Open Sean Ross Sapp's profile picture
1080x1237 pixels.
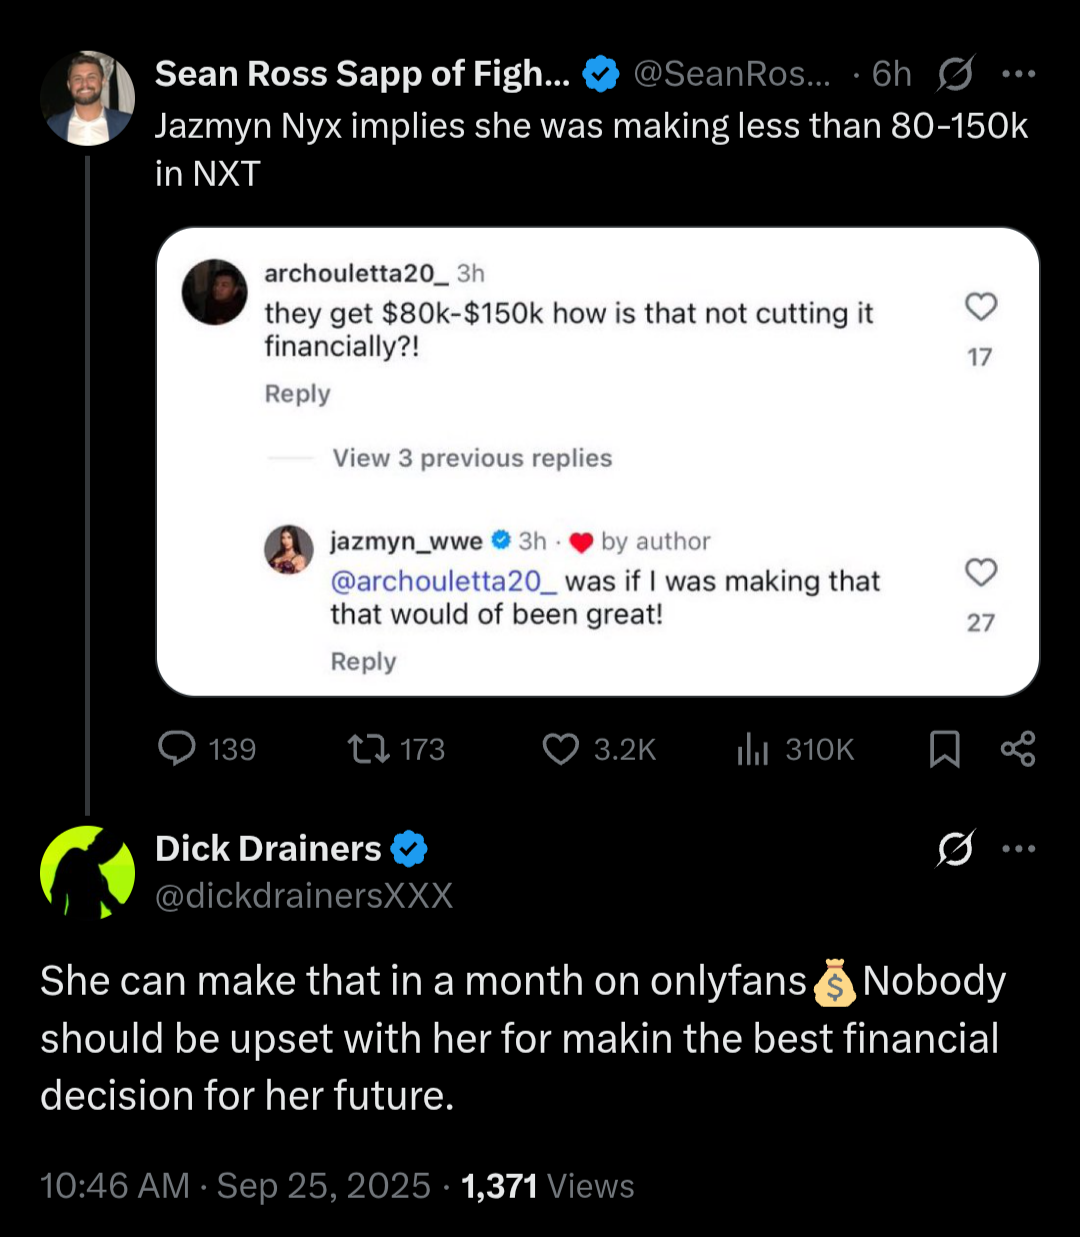pyautogui.click(x=87, y=98)
